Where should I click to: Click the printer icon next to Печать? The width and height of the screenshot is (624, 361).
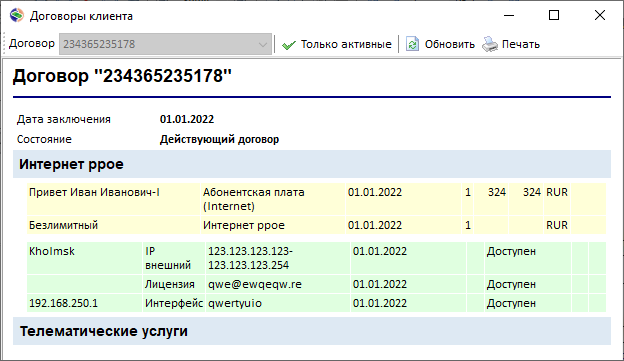[x=490, y=44]
